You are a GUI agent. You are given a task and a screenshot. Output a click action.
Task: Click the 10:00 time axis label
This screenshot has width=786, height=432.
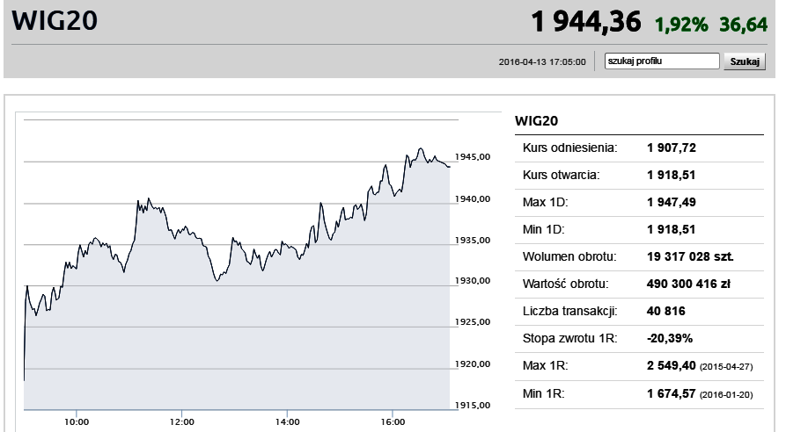click(x=76, y=422)
